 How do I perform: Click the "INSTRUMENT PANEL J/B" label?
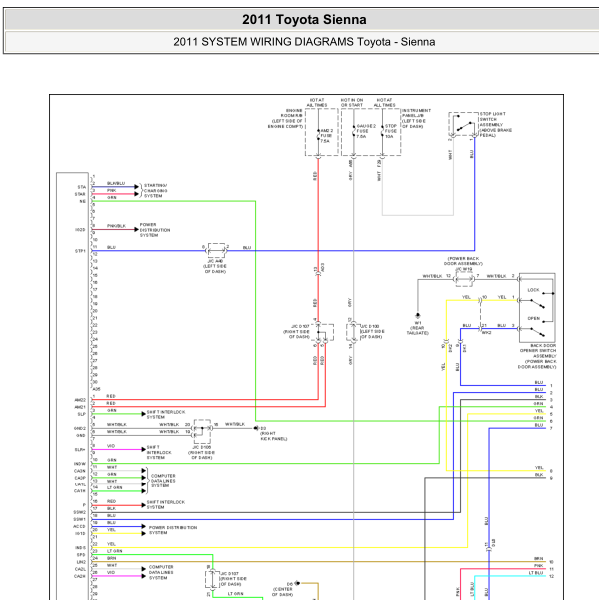pos(416,118)
